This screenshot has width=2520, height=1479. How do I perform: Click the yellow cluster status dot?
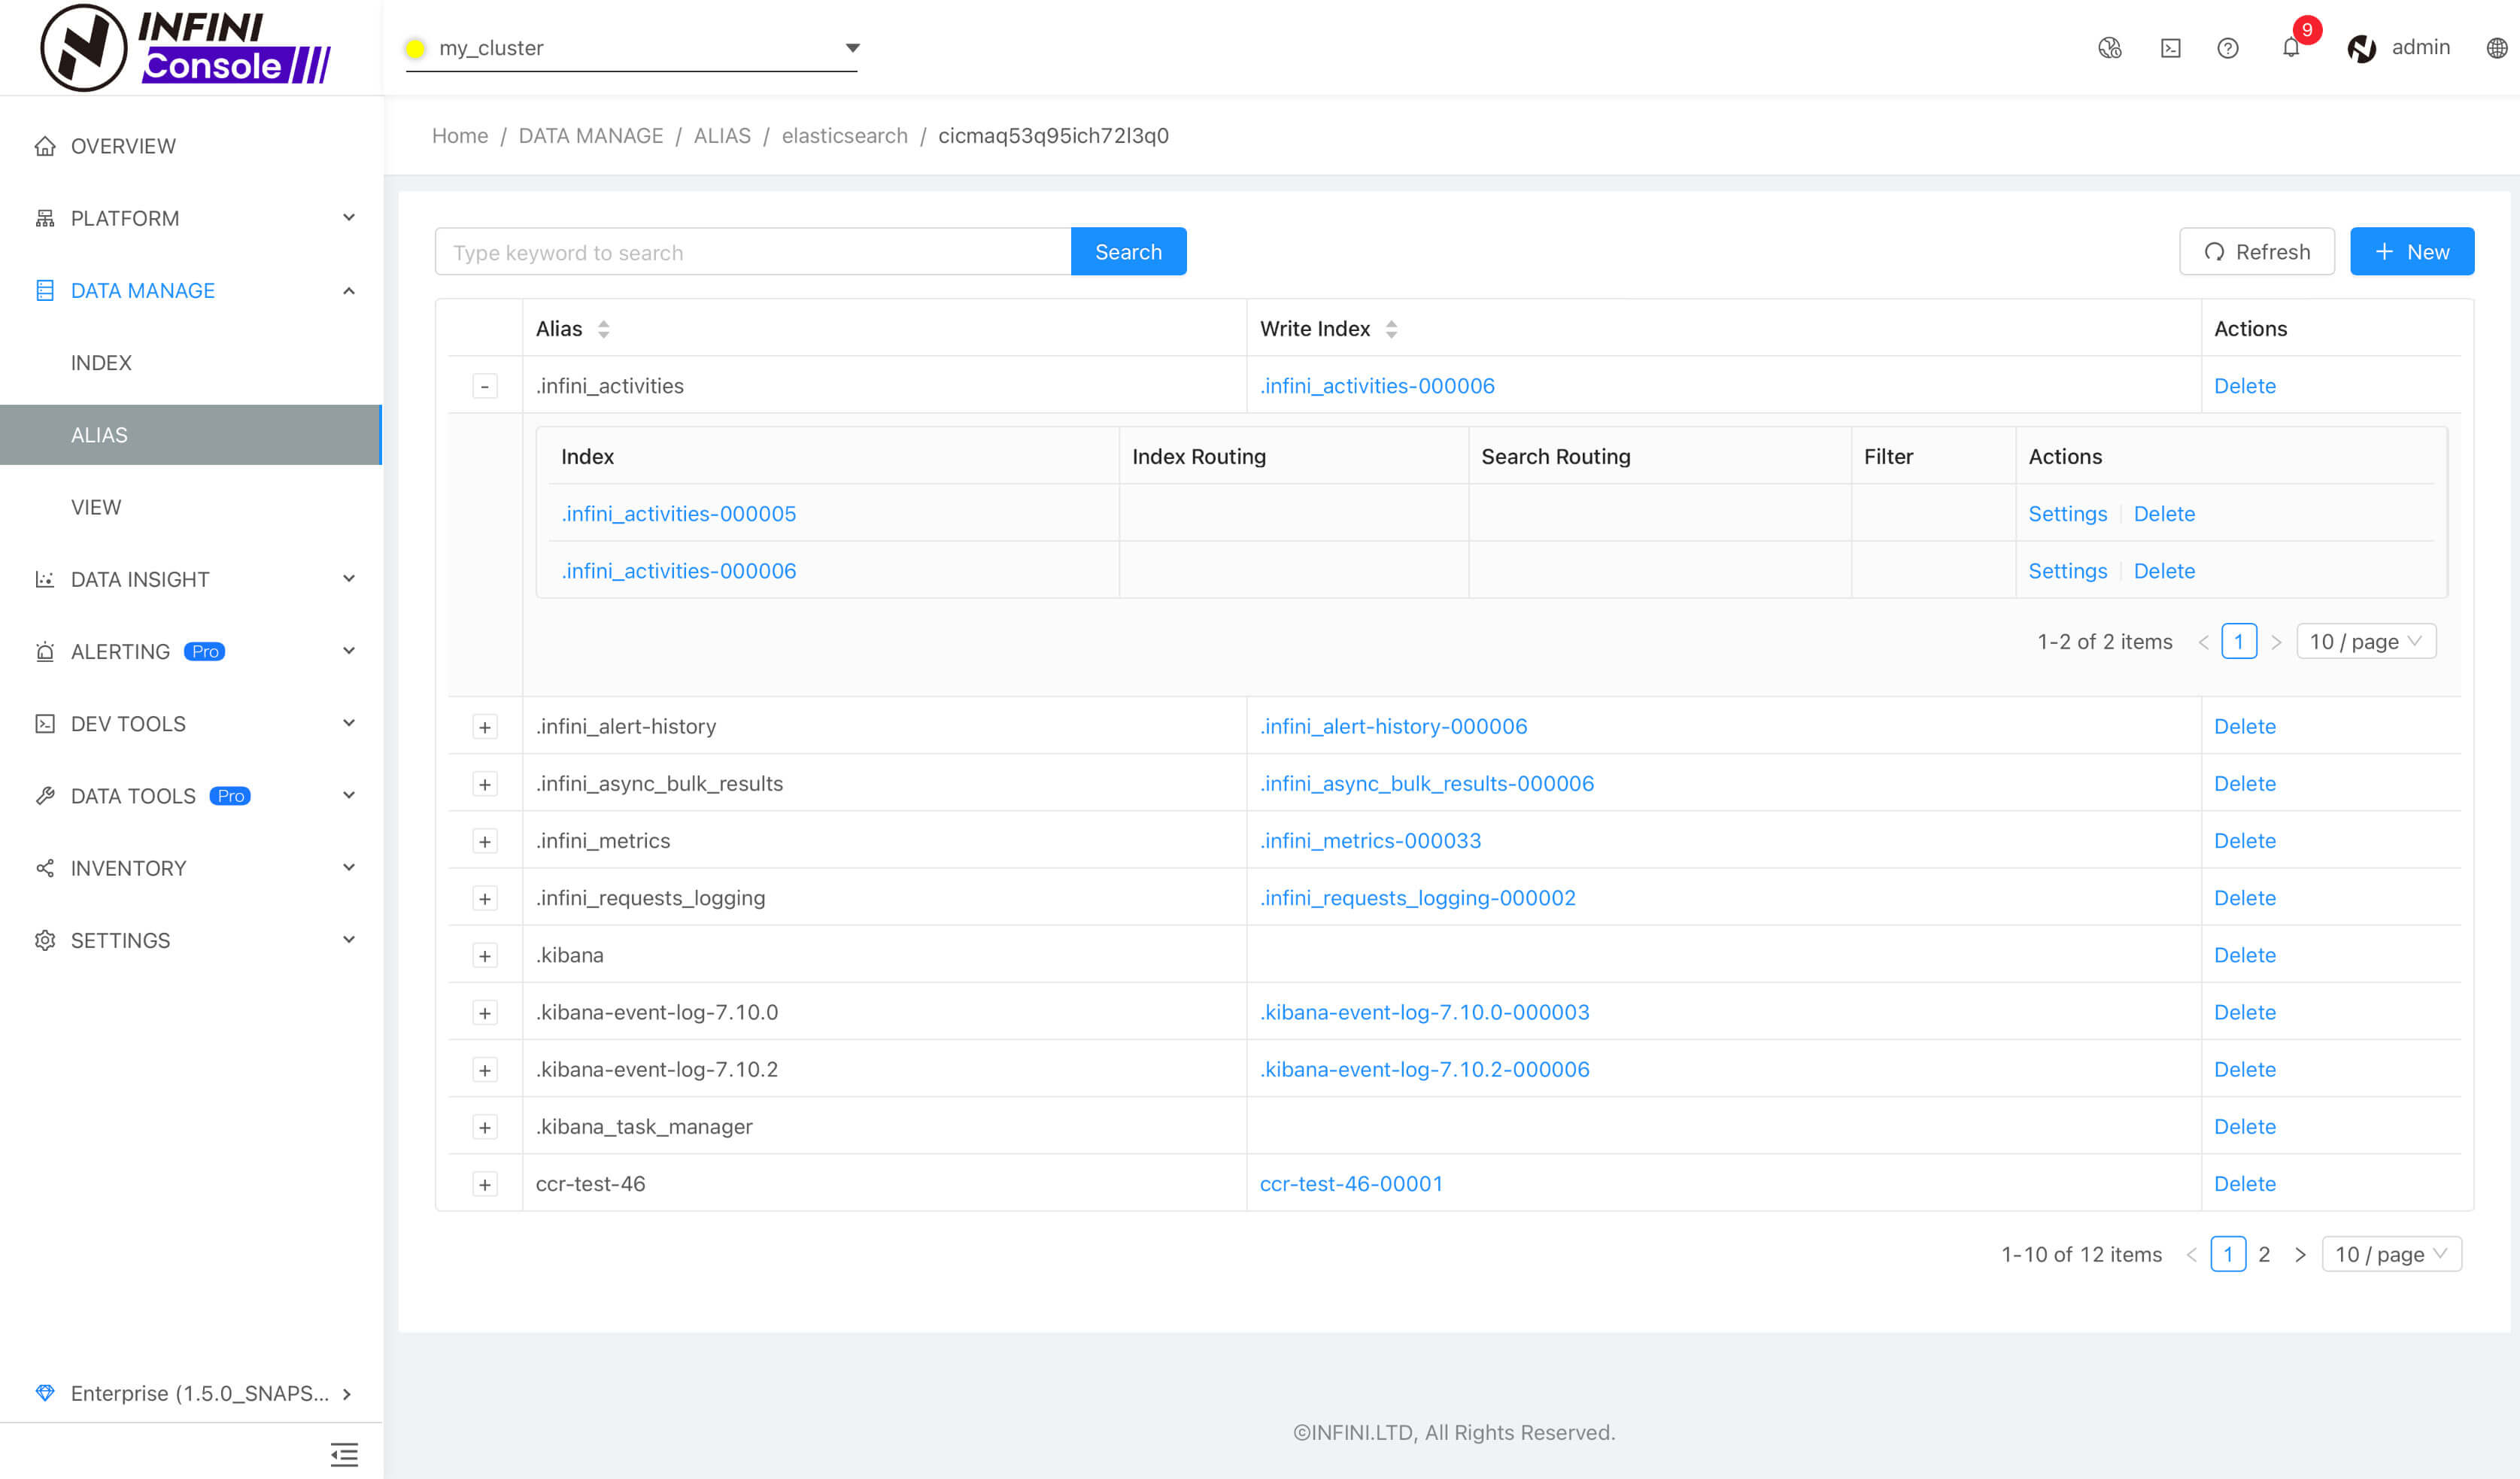(415, 48)
